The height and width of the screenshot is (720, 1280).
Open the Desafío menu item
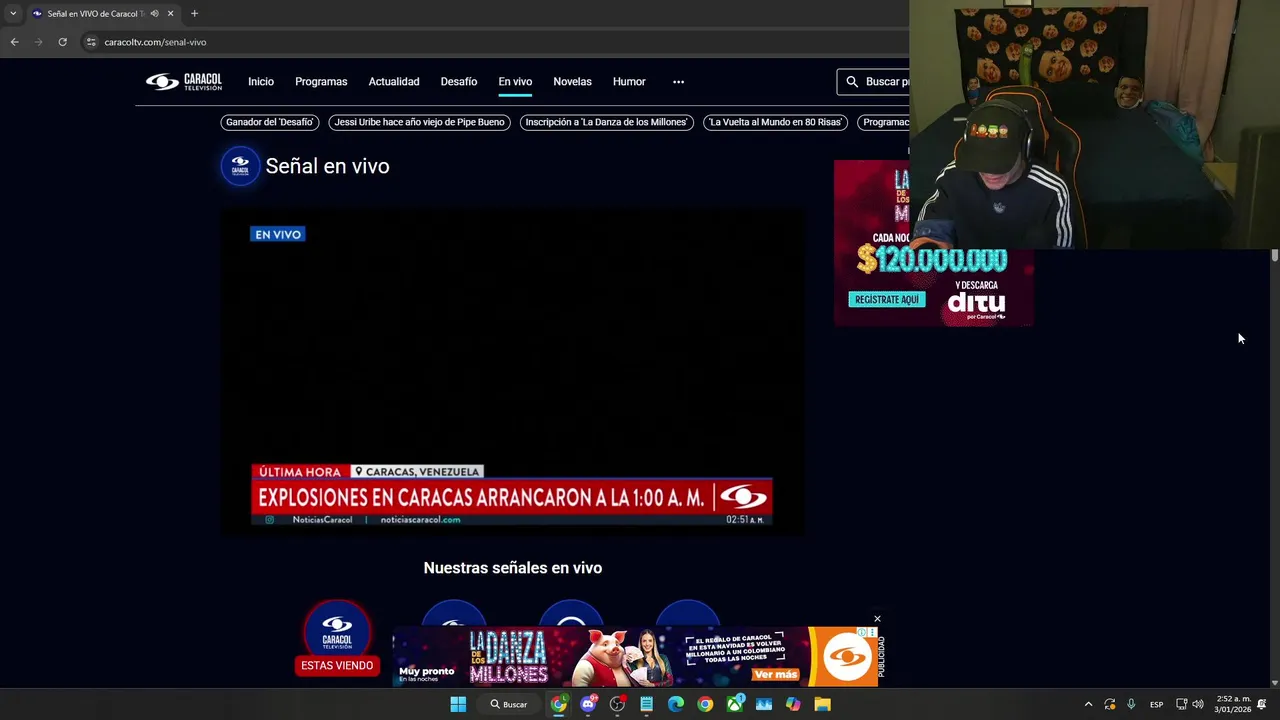459,82
